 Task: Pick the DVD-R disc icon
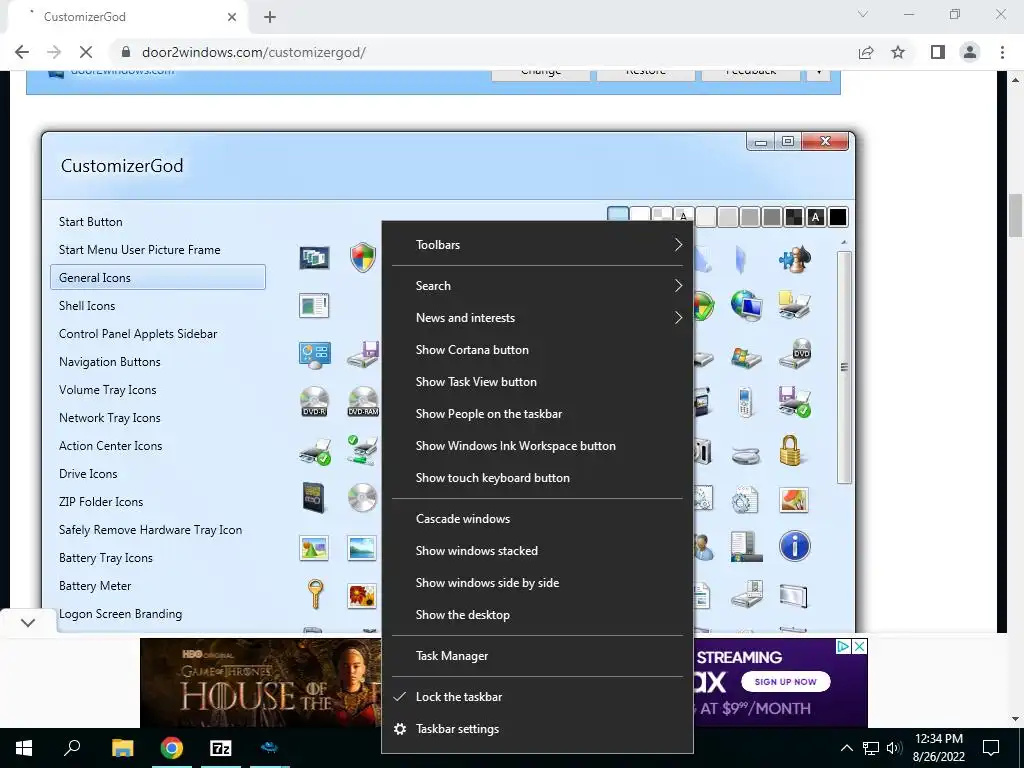314,402
